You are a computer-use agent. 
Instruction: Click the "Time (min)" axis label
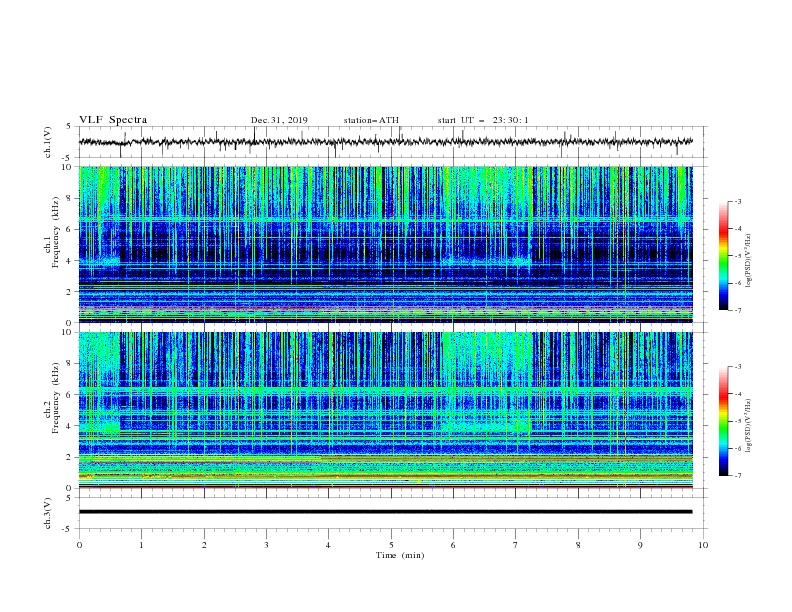[400, 555]
